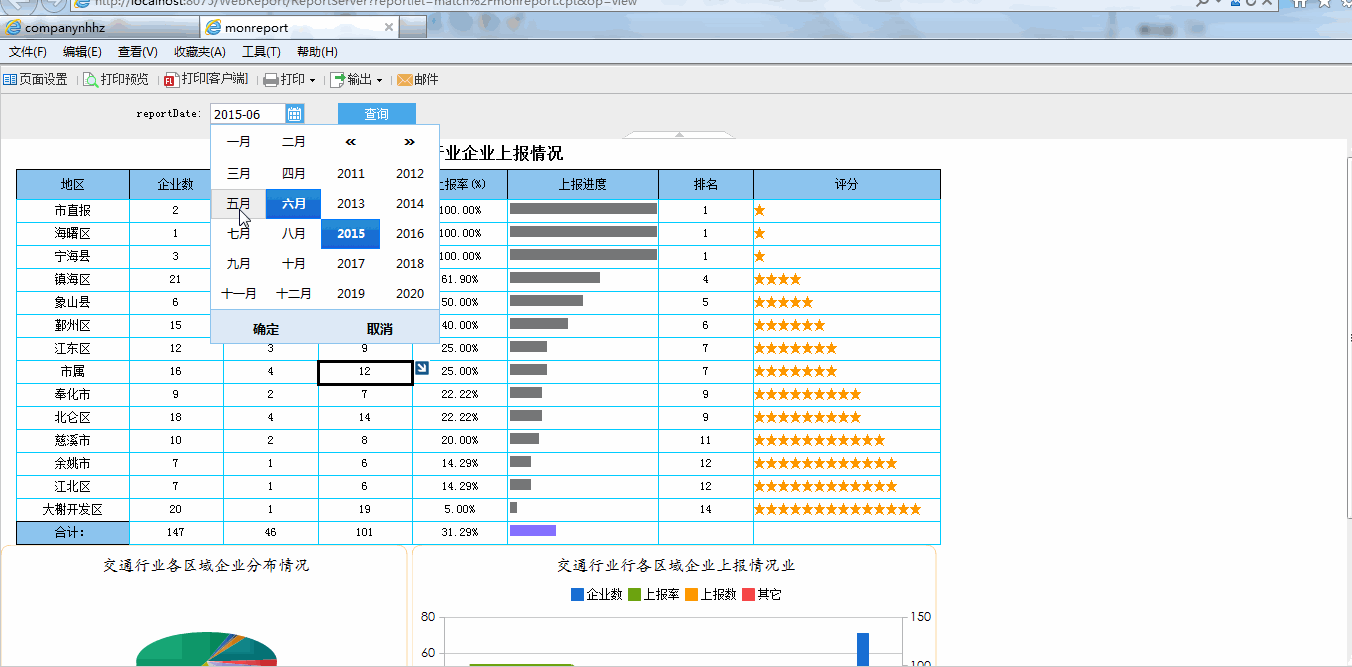1352x667 pixels.
Task: Click the email (邮件) toolbar icon
Action: [405, 79]
